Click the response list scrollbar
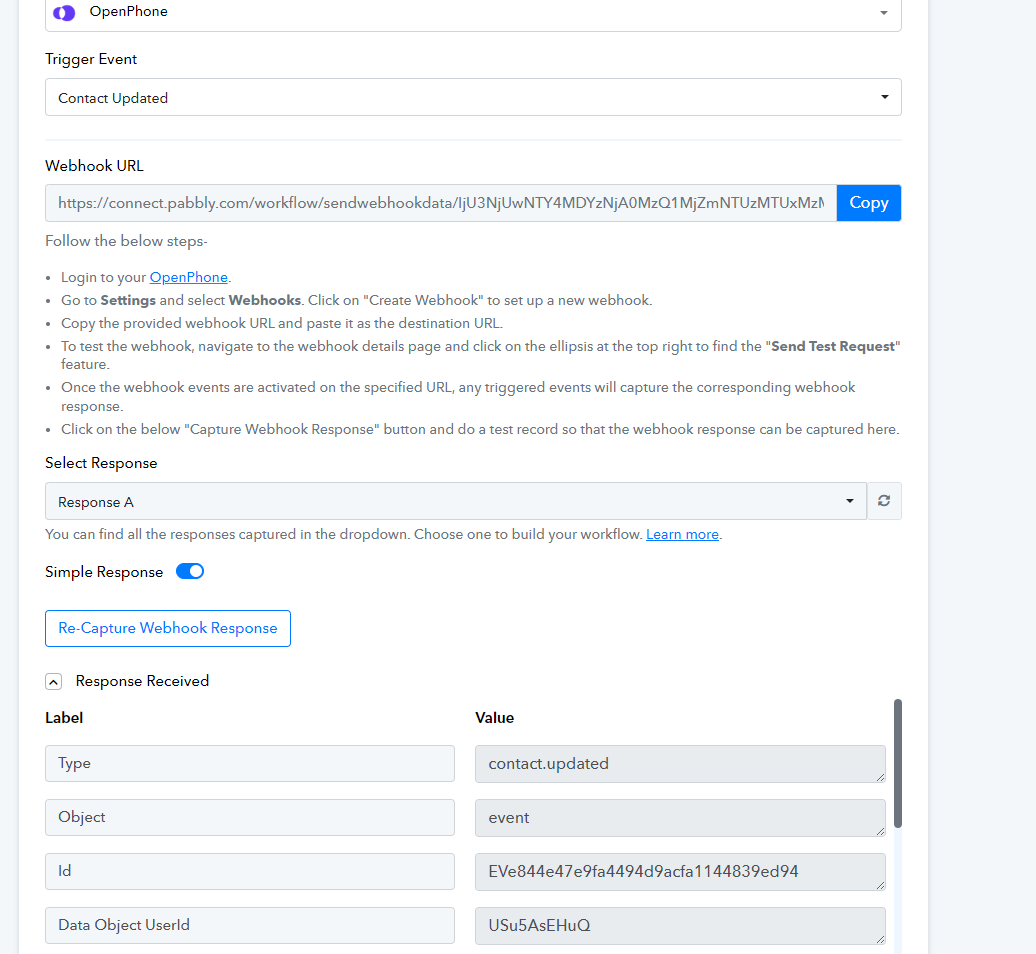The width and height of the screenshot is (1036, 954). [897, 763]
